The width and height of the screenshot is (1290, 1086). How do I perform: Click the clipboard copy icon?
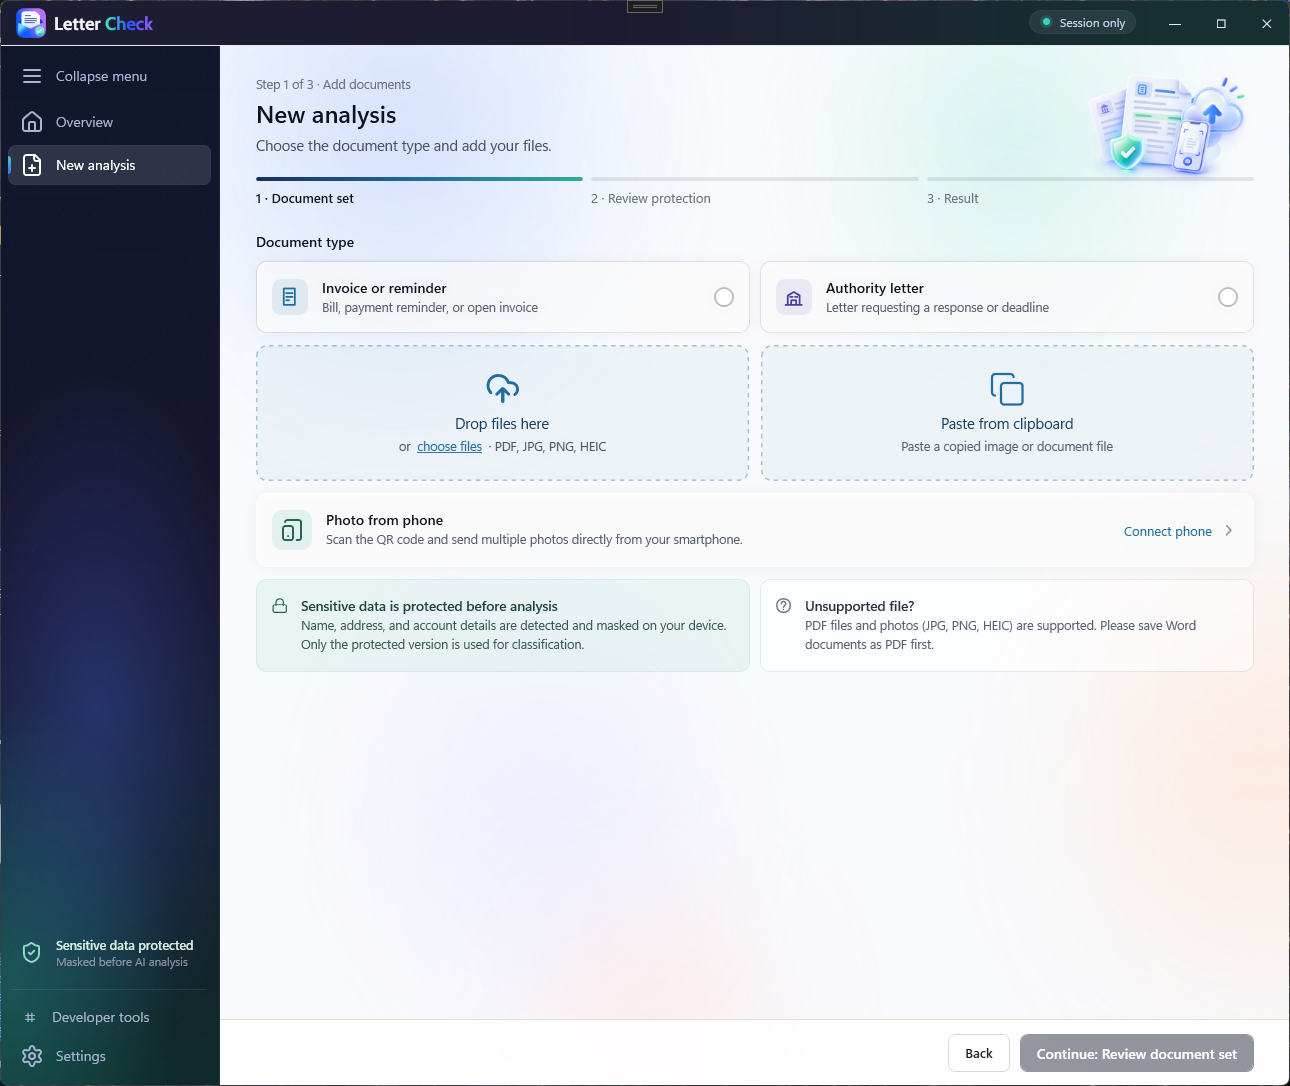pyautogui.click(x=1007, y=389)
